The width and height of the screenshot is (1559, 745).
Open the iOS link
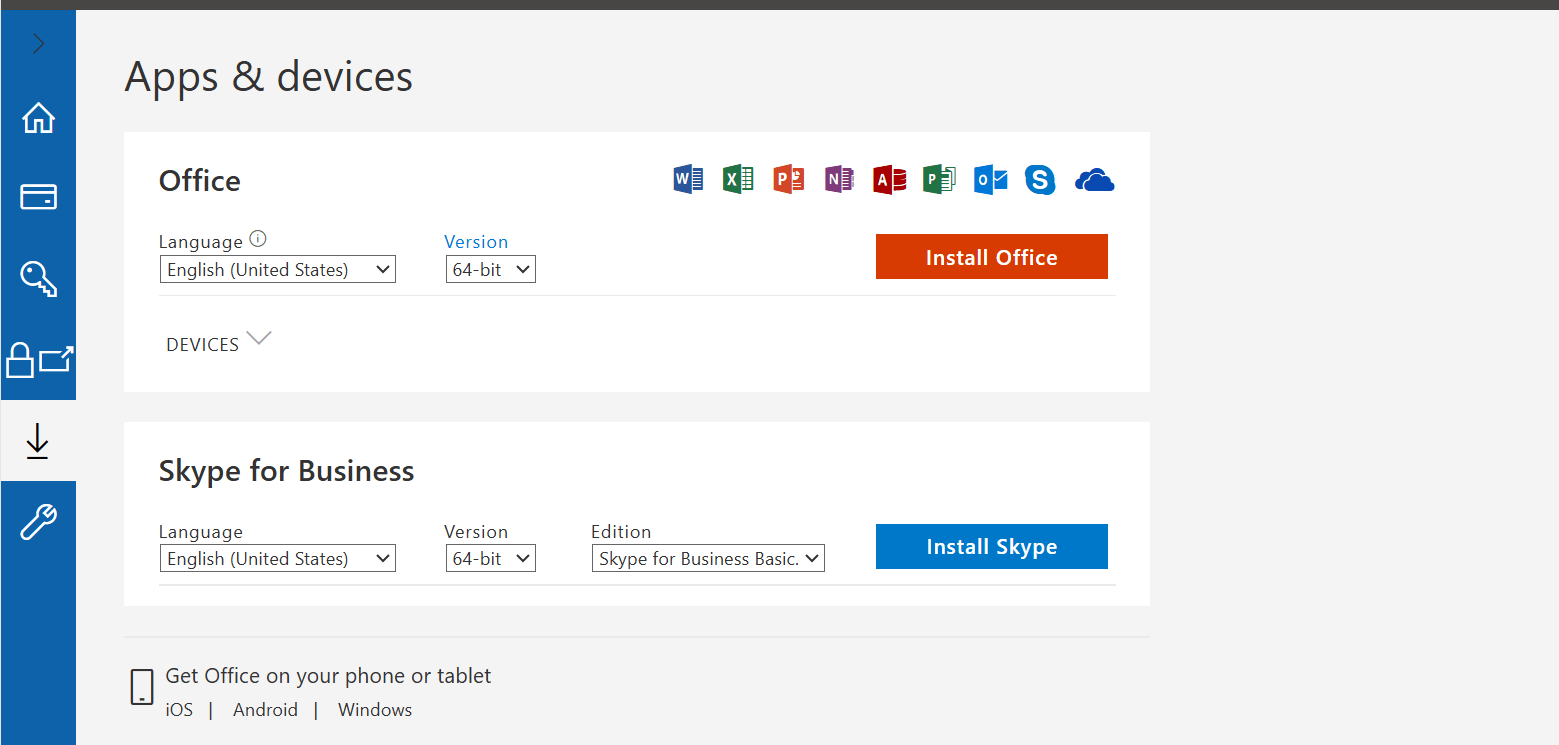(179, 710)
